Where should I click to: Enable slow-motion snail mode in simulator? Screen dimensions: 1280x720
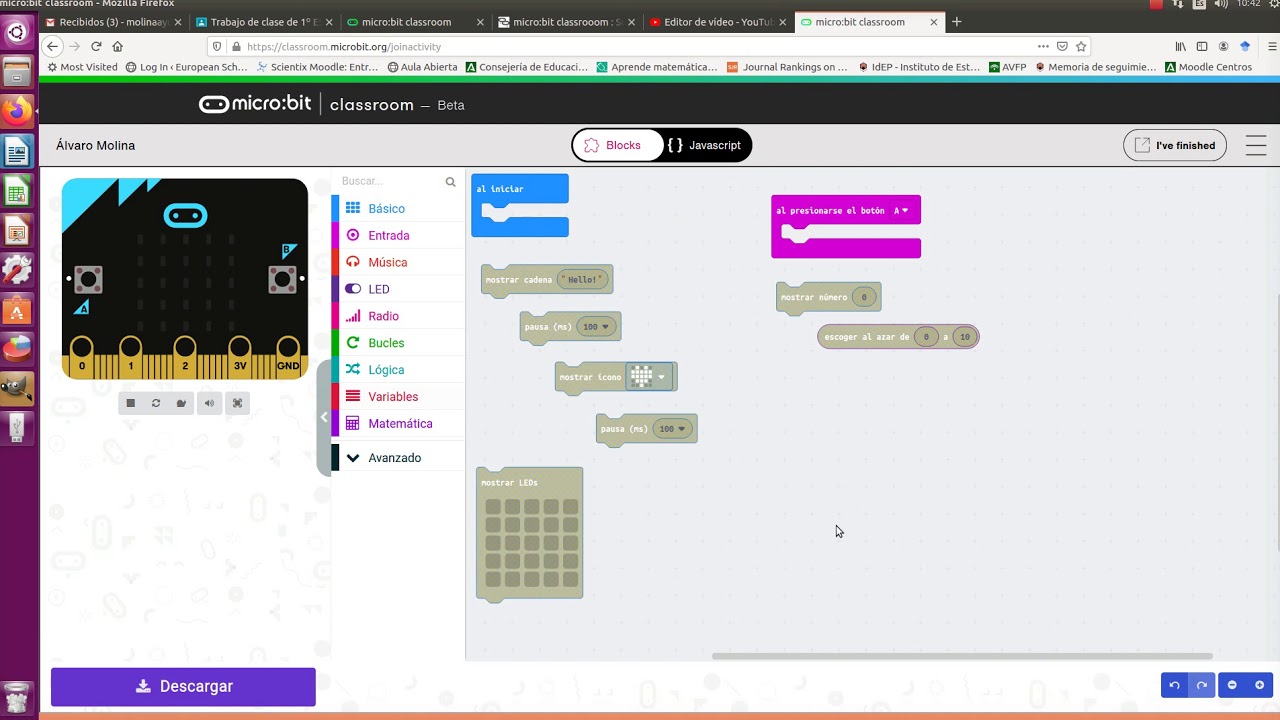[x=181, y=403]
